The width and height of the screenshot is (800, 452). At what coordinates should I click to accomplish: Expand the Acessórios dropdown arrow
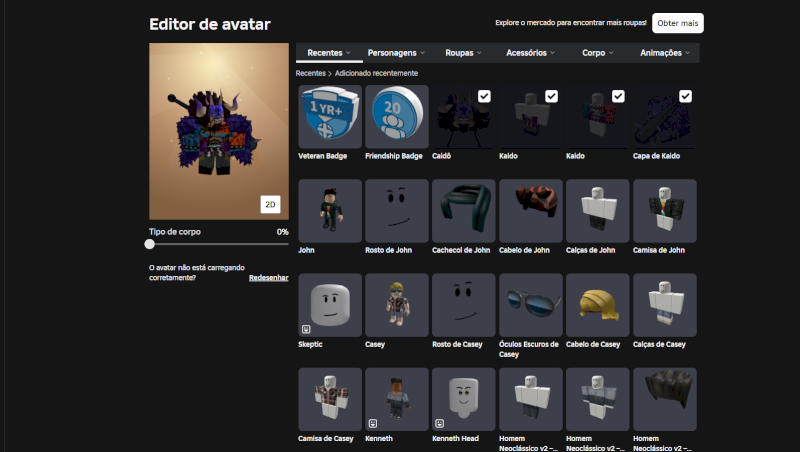click(553, 53)
